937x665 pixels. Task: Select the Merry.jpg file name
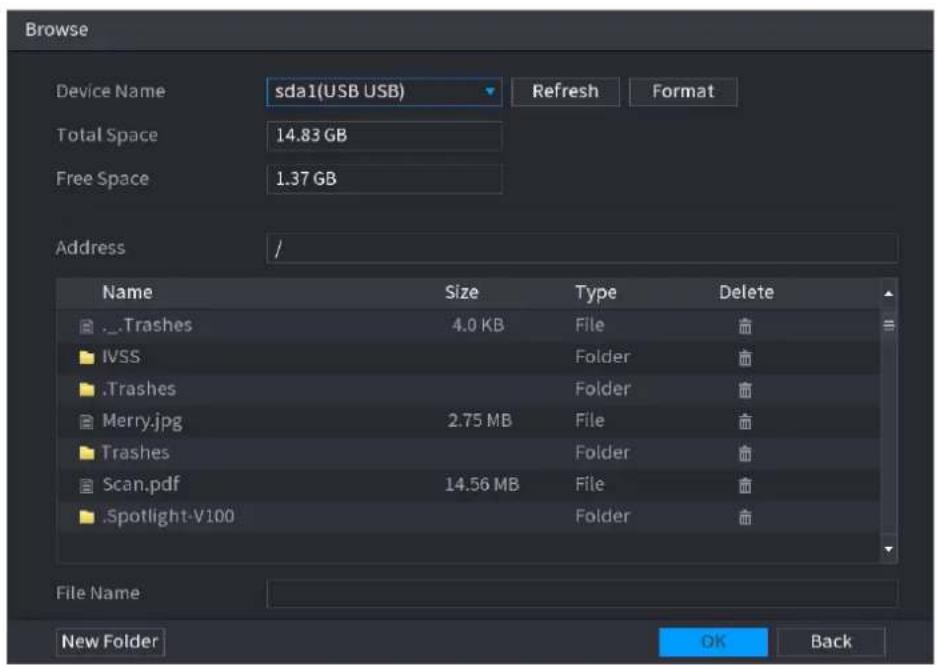click(142, 421)
